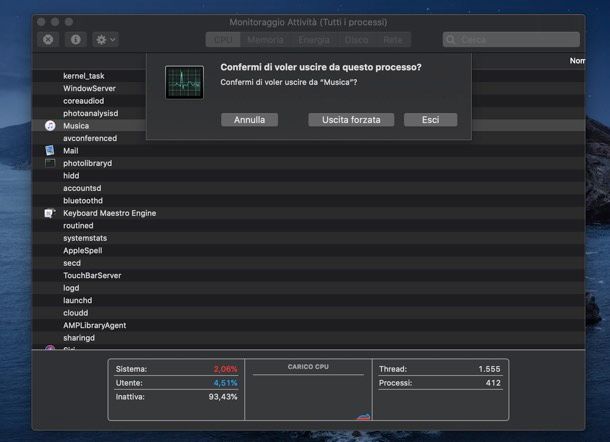Click the CARICO CPU graph
Viewport: 610px width, 442px height.
click(308, 397)
